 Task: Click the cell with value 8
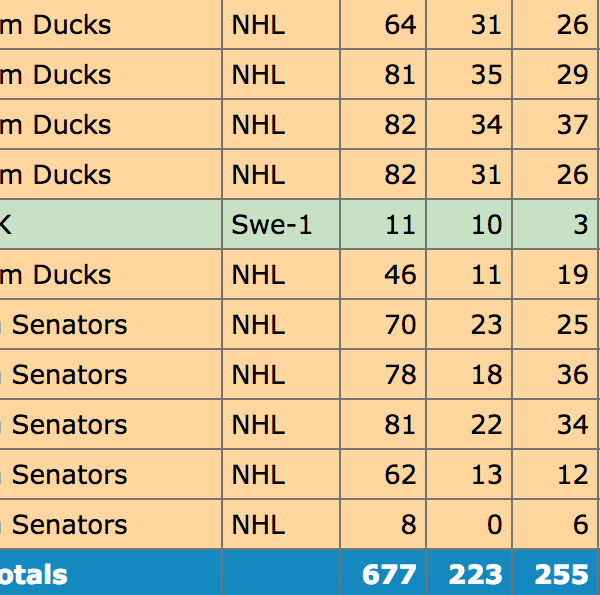[407, 525]
